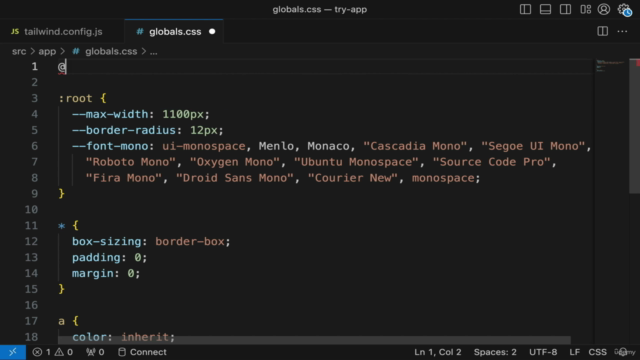Viewport: 640px width, 360px height.
Task: Change indentation via Spaces: 2
Action: pos(495,352)
